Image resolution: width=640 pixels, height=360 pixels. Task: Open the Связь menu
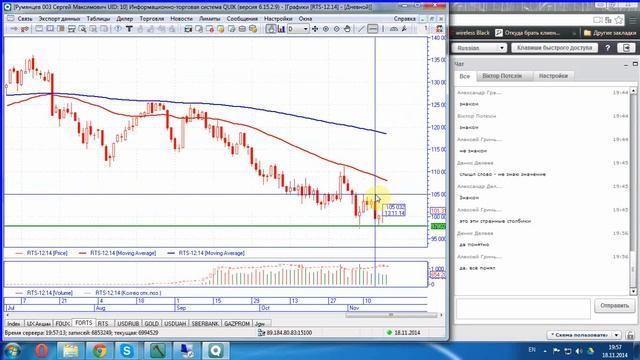[x=24, y=19]
